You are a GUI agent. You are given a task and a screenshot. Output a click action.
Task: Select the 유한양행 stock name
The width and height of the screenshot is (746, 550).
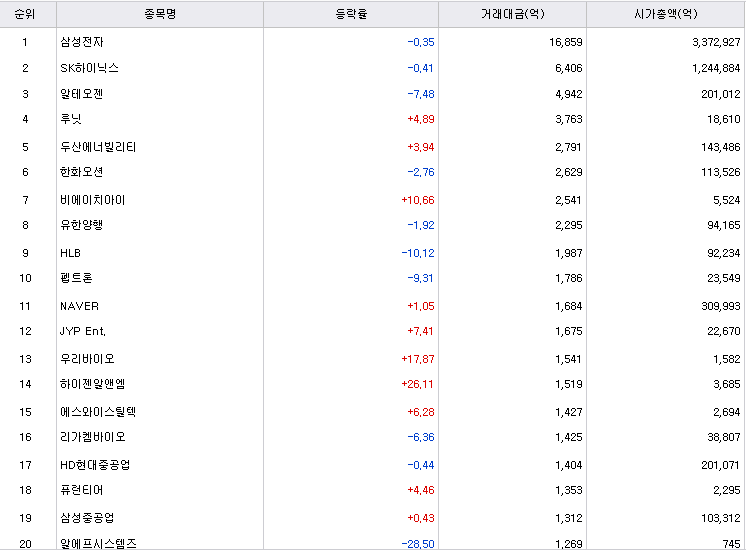click(82, 225)
